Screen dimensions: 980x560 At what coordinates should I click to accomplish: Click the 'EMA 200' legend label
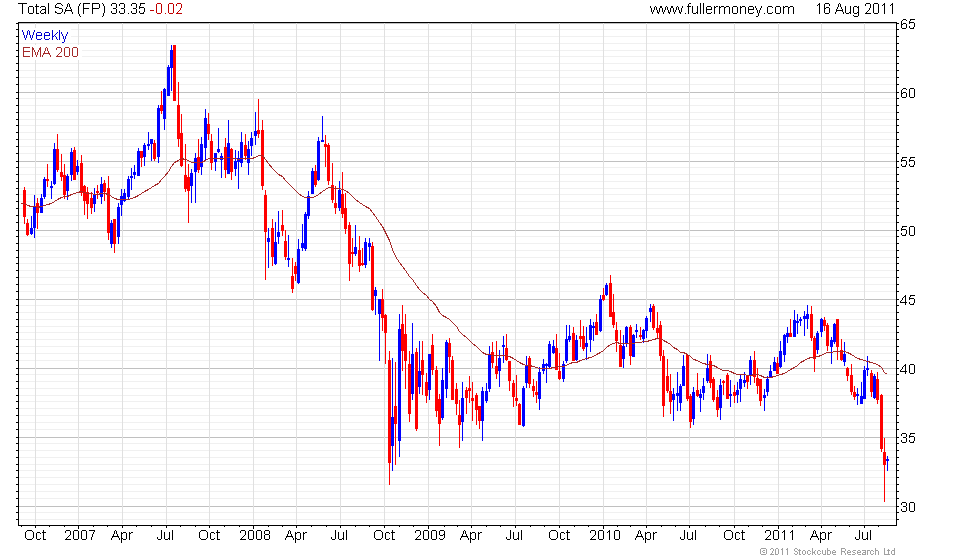tap(50, 52)
